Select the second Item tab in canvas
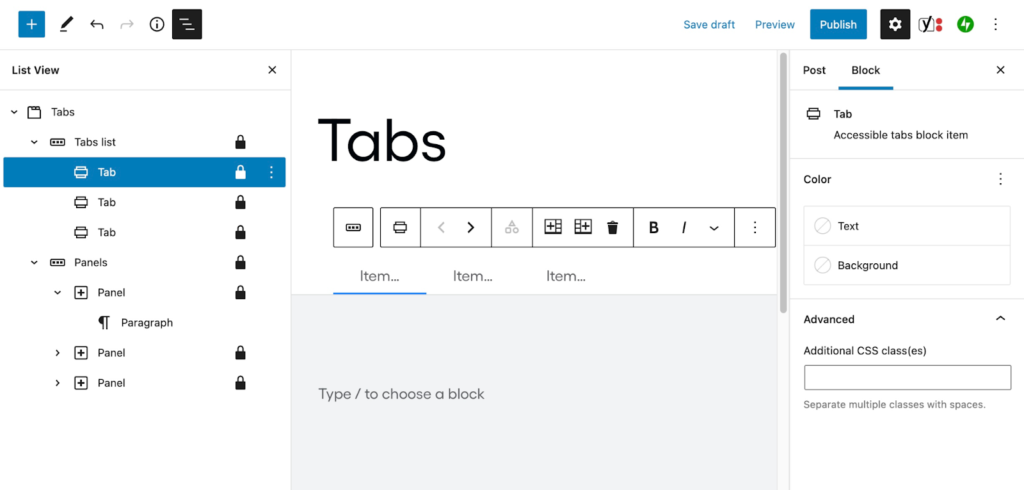 [473, 276]
